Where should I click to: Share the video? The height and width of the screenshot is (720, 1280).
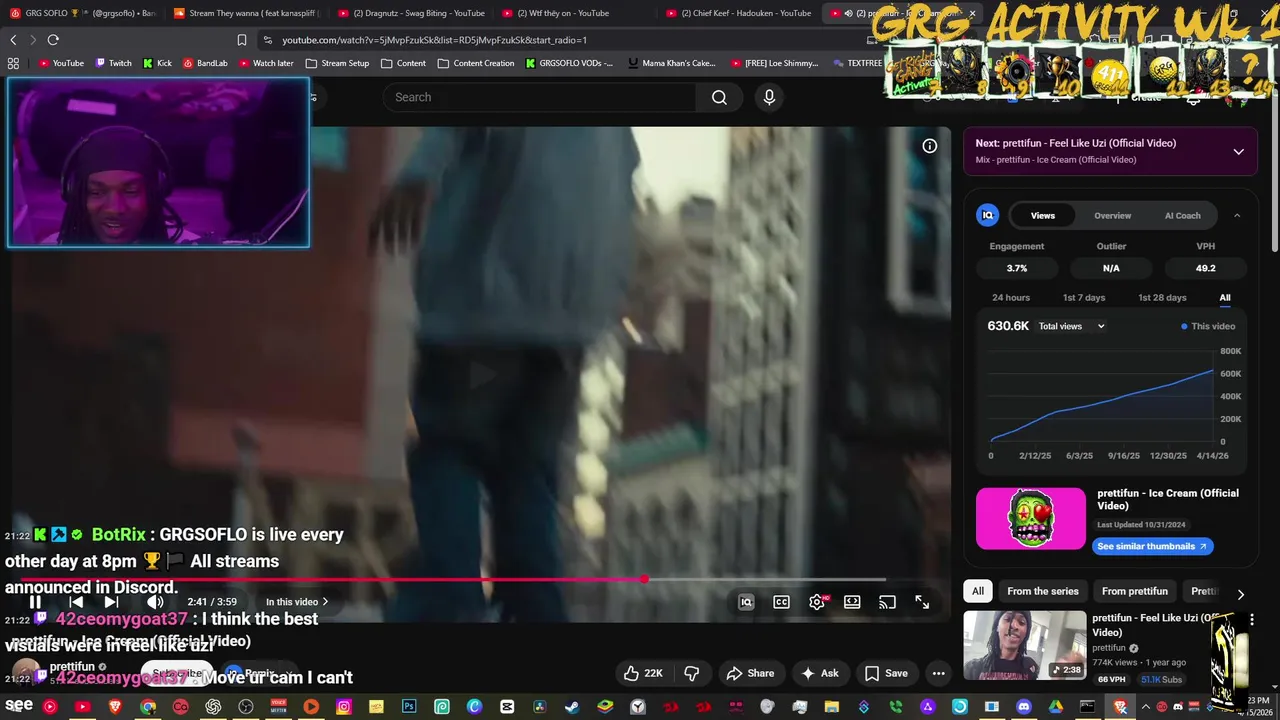(750, 673)
